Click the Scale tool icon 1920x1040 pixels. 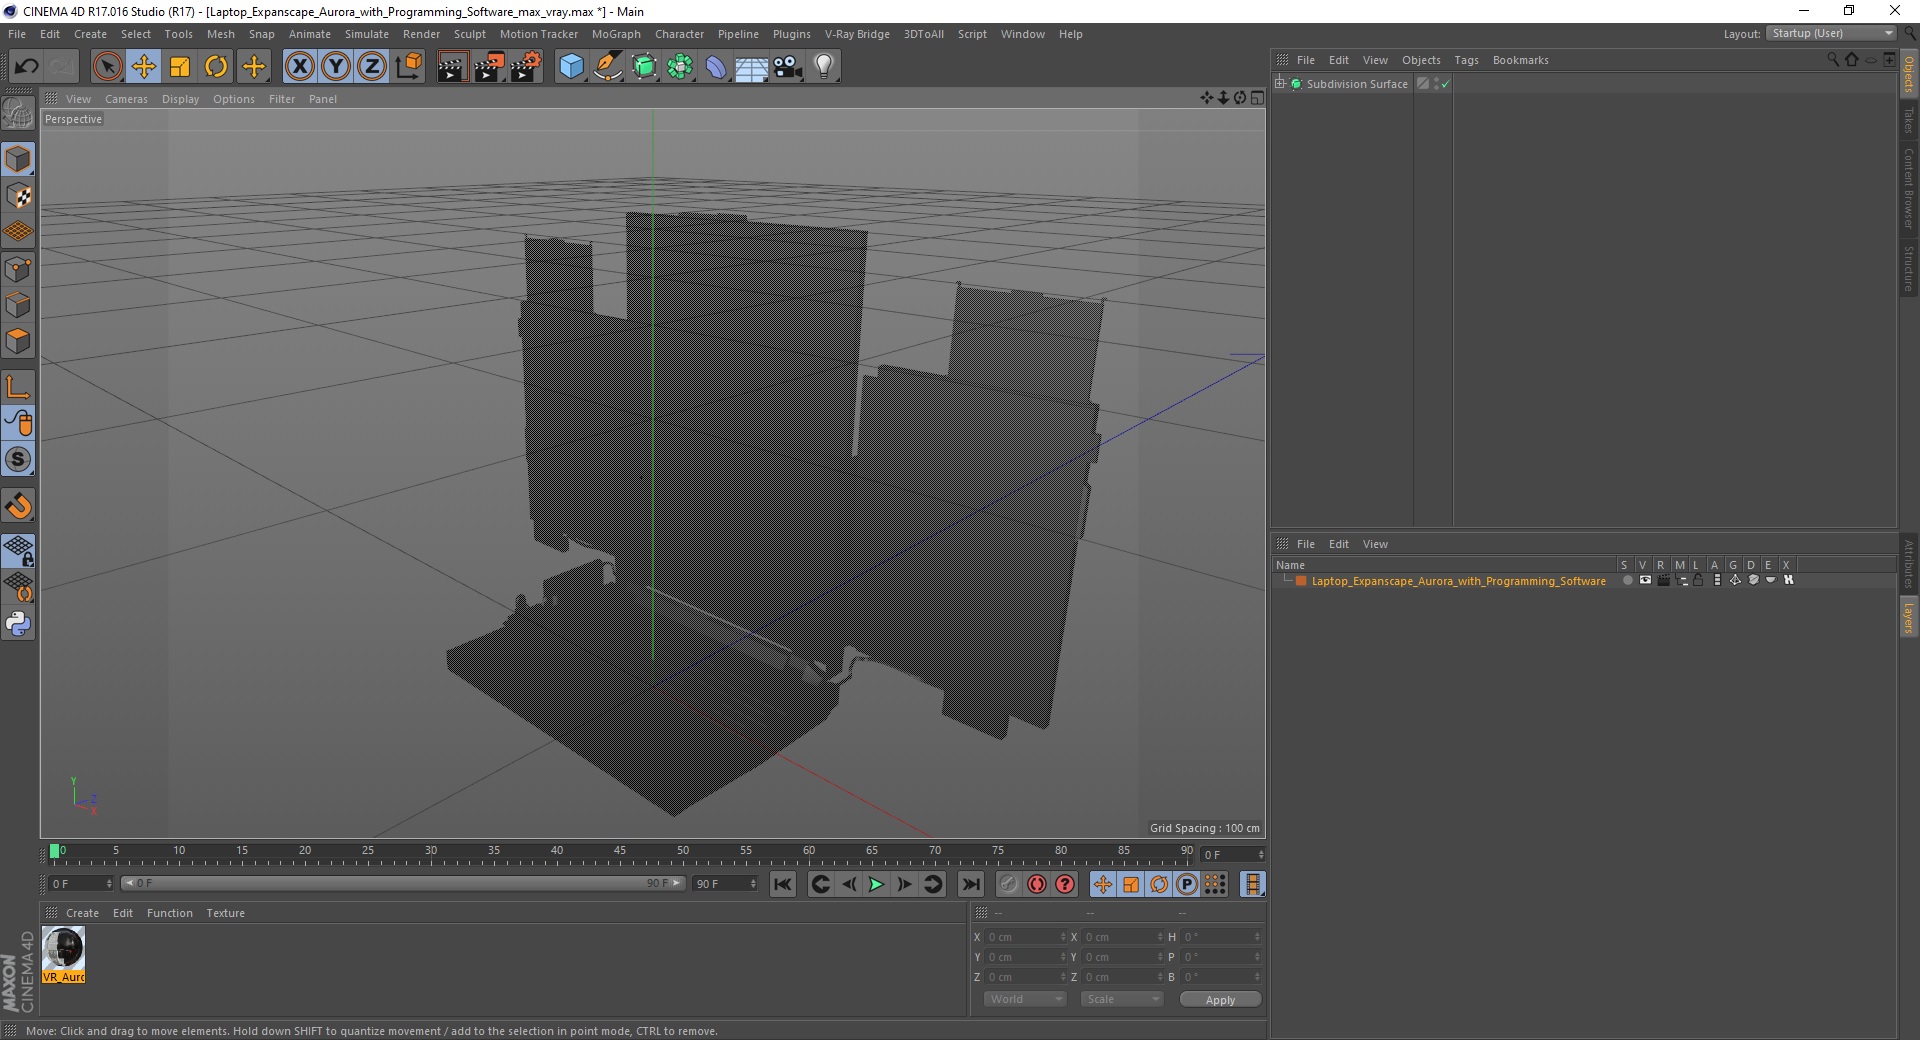[x=180, y=67]
